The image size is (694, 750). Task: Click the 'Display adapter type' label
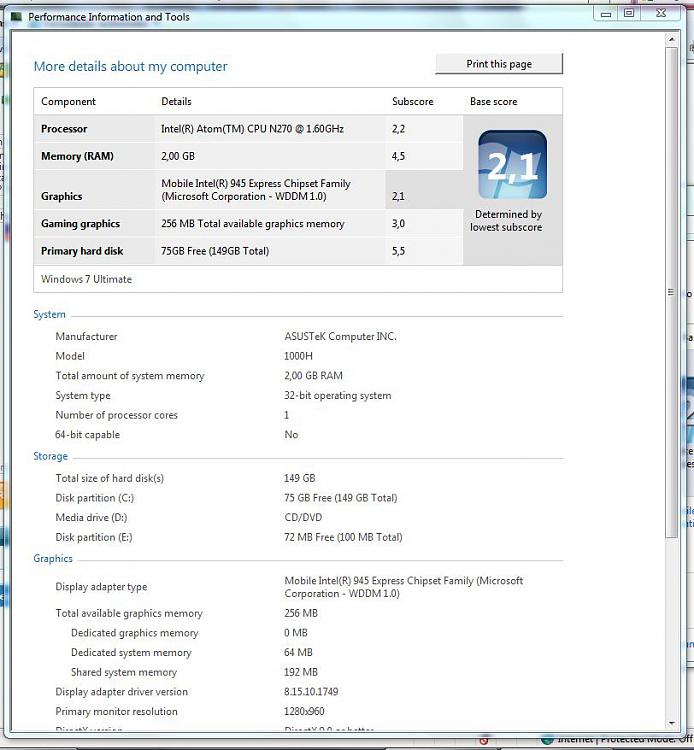pos(101,587)
